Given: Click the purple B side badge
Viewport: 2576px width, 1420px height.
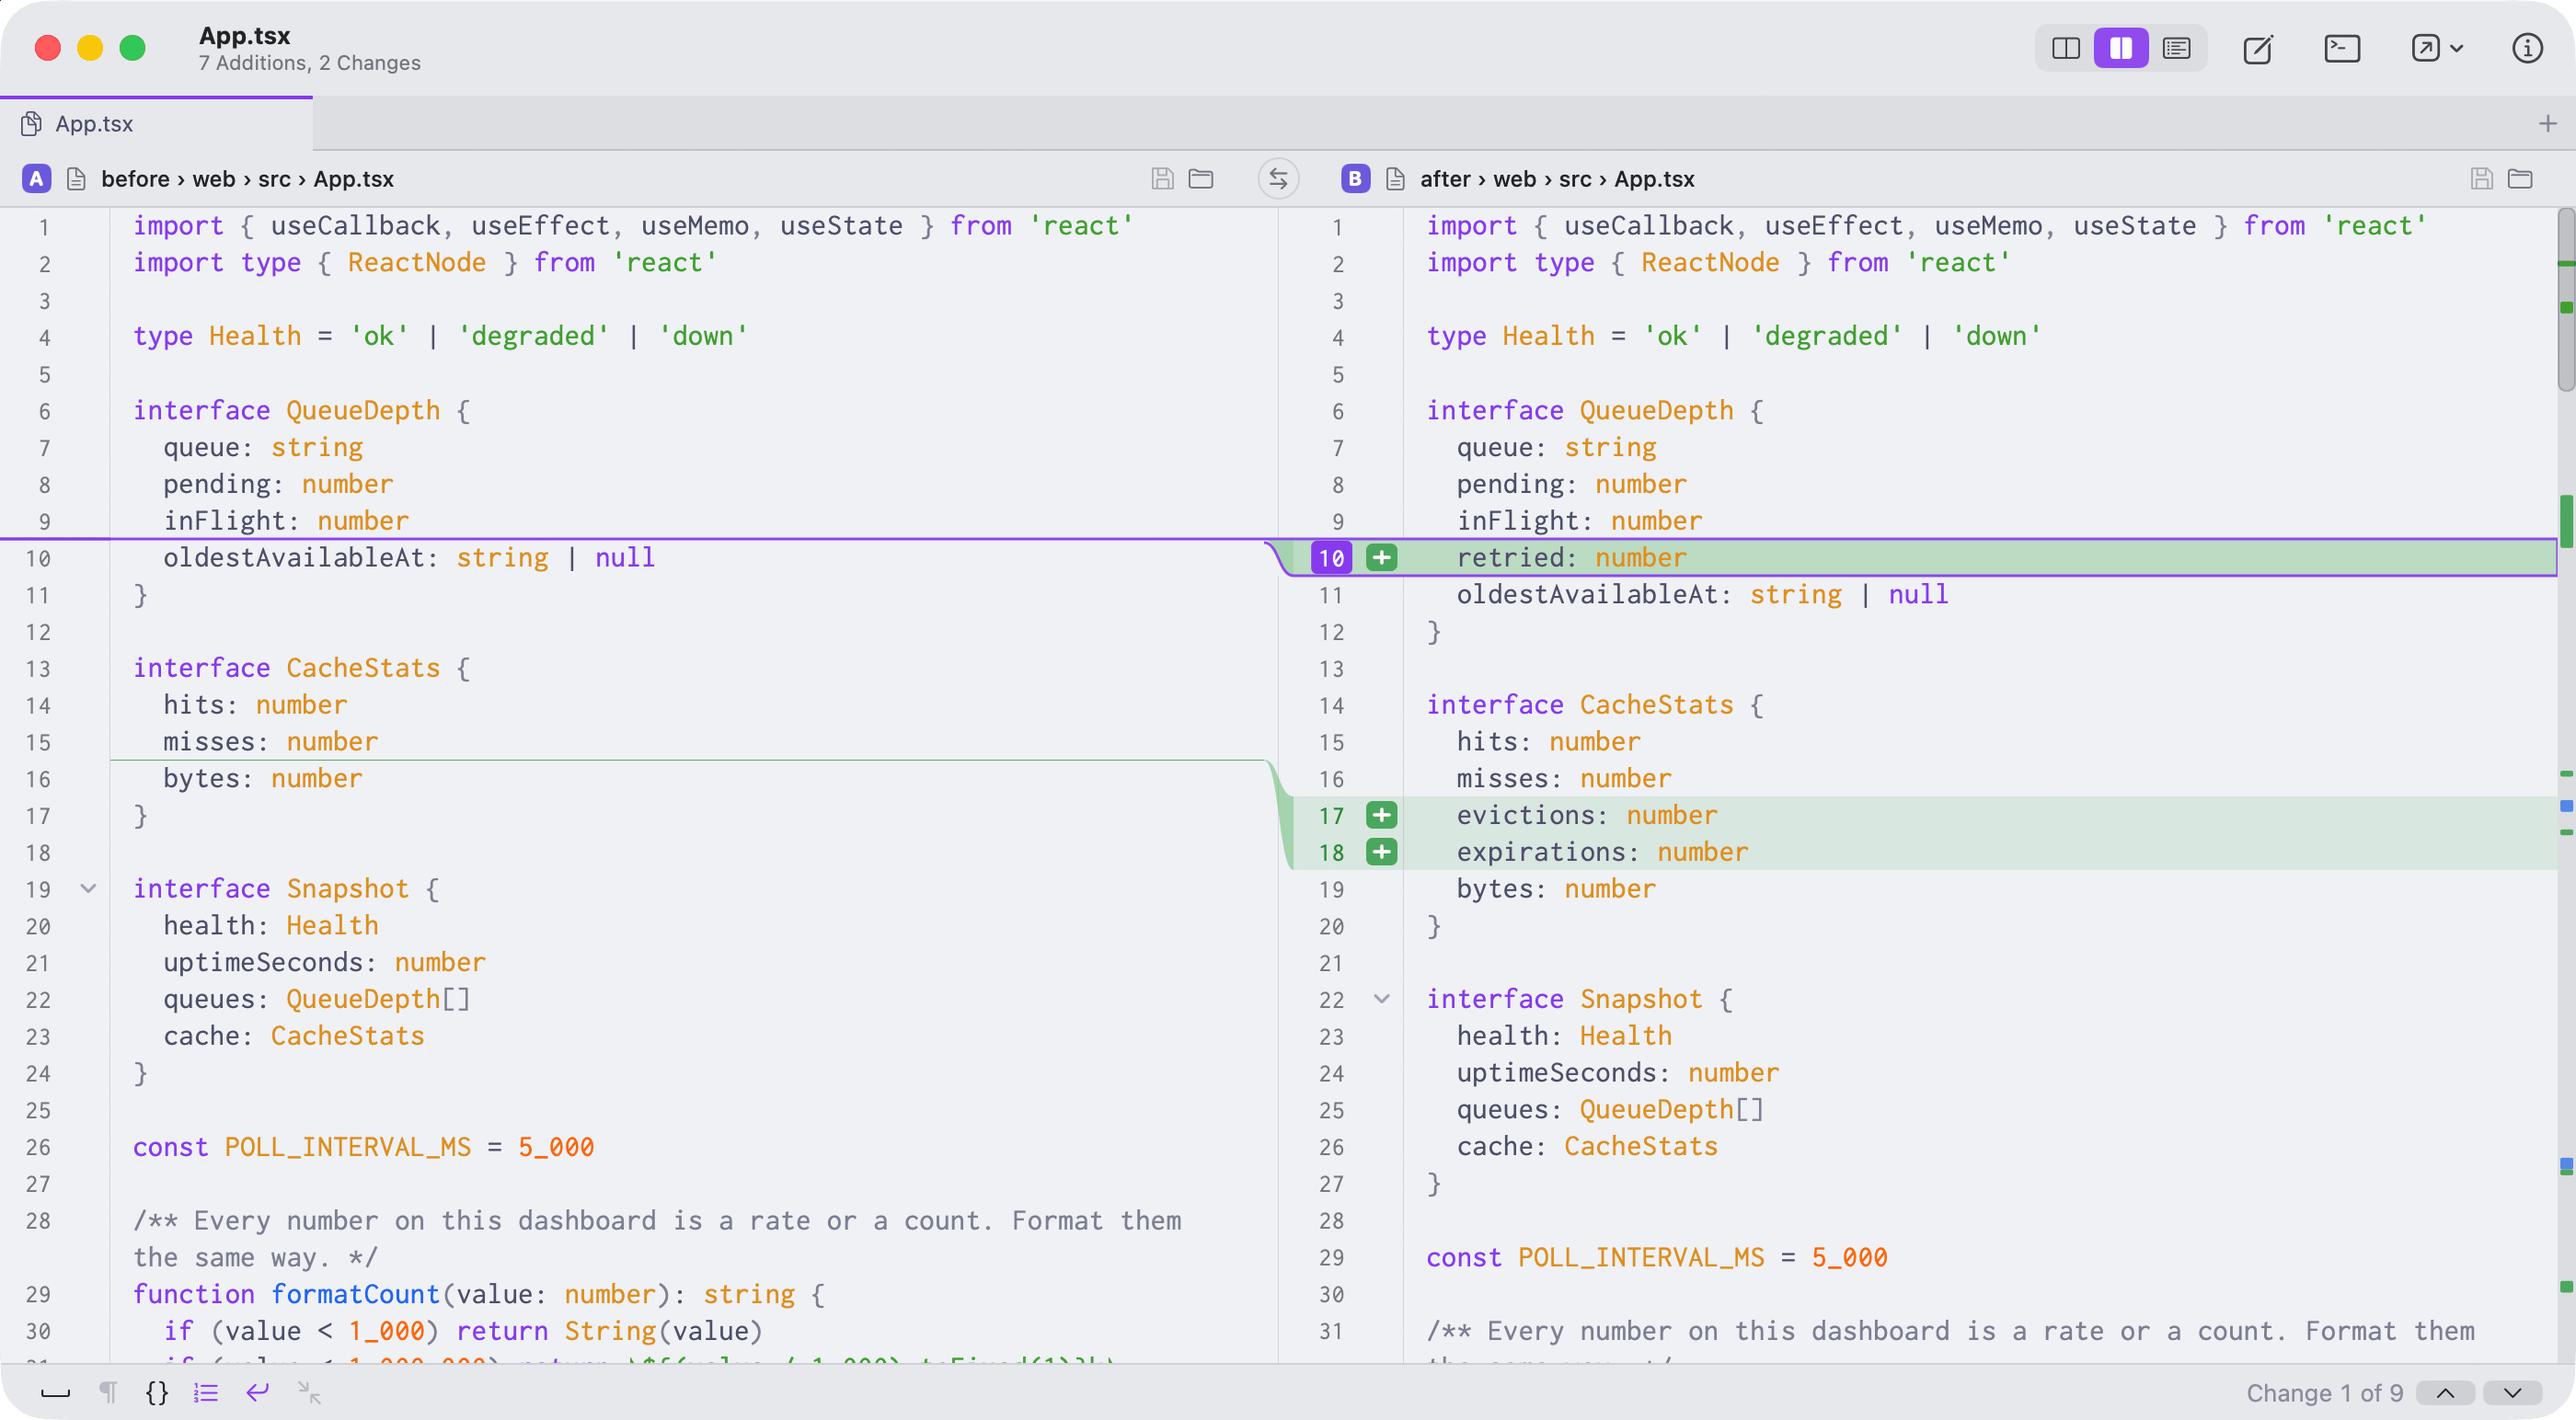Looking at the screenshot, I should [1354, 179].
